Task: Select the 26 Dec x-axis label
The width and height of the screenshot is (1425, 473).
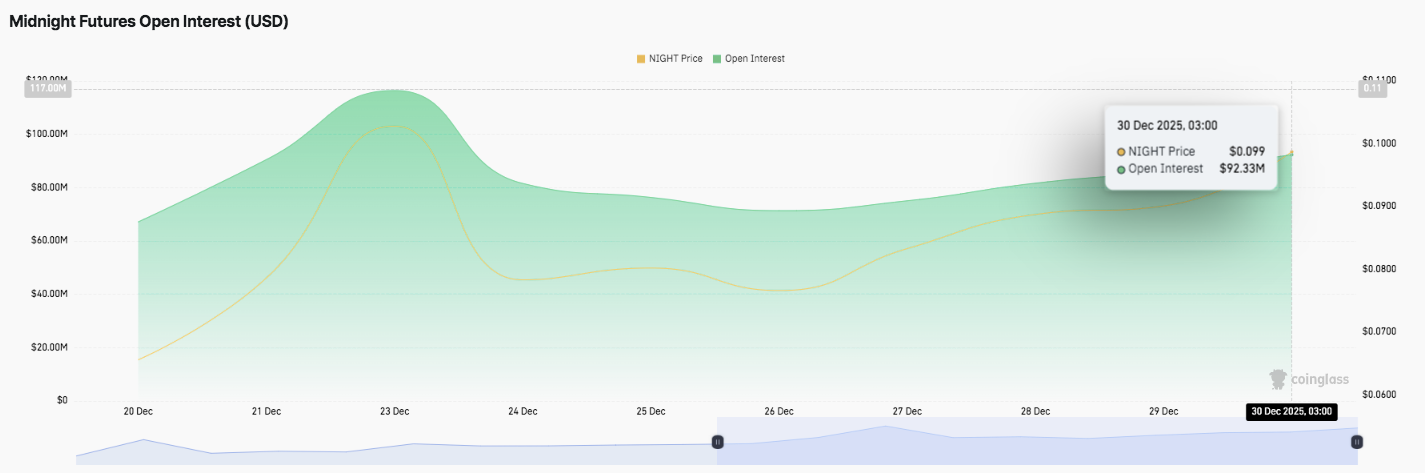Action: coord(779,411)
